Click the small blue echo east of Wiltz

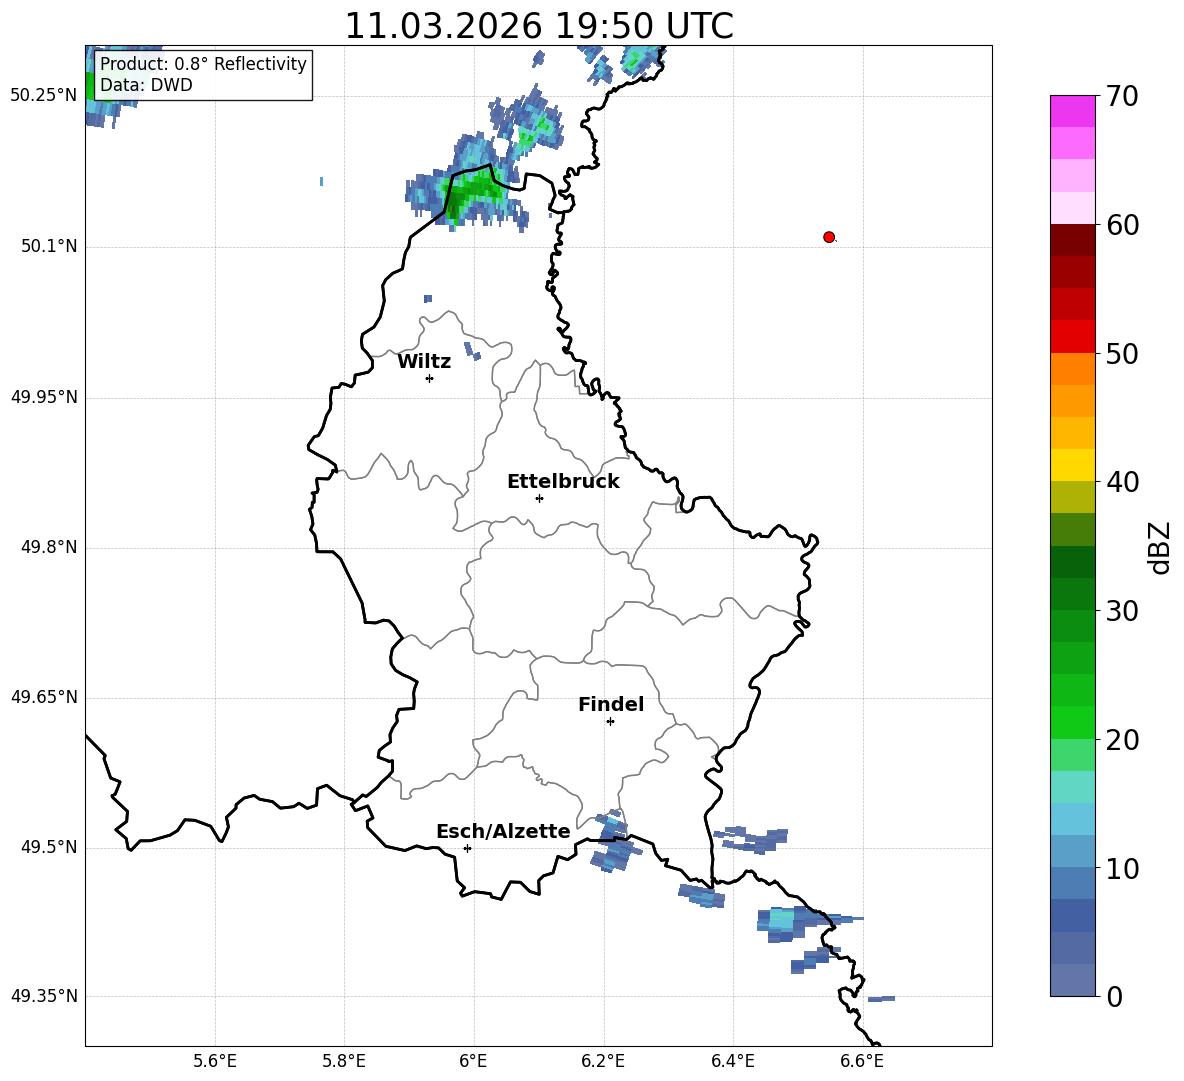(472, 351)
